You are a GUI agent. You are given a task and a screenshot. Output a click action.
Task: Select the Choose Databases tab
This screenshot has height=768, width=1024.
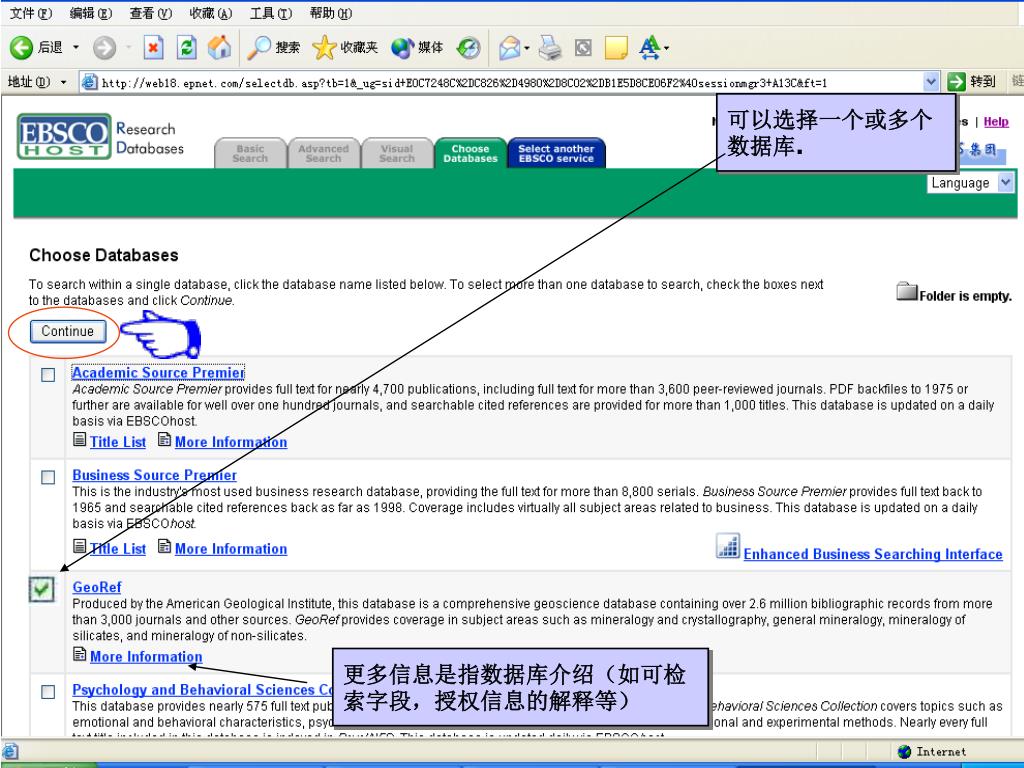(470, 153)
